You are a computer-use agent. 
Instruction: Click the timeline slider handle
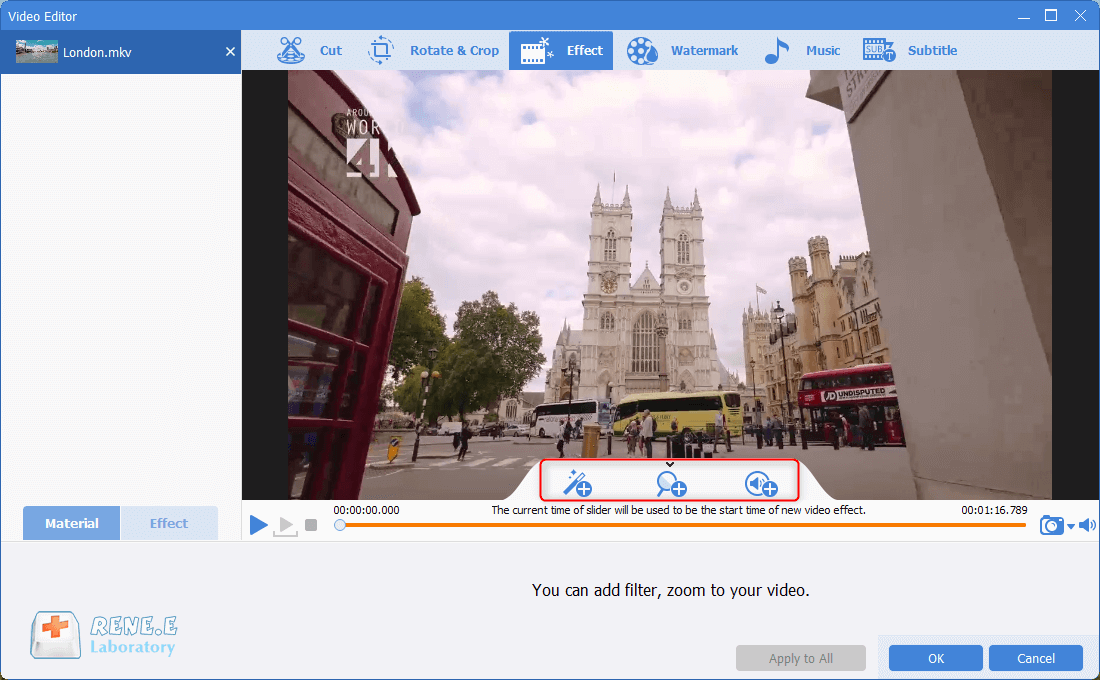pyautogui.click(x=340, y=525)
